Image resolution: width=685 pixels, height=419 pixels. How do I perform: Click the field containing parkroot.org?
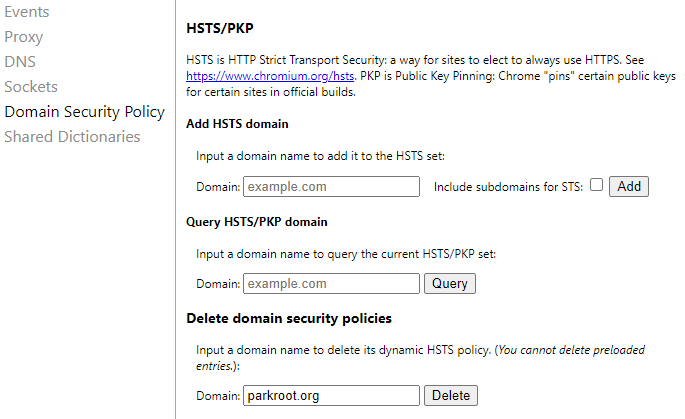coord(331,396)
